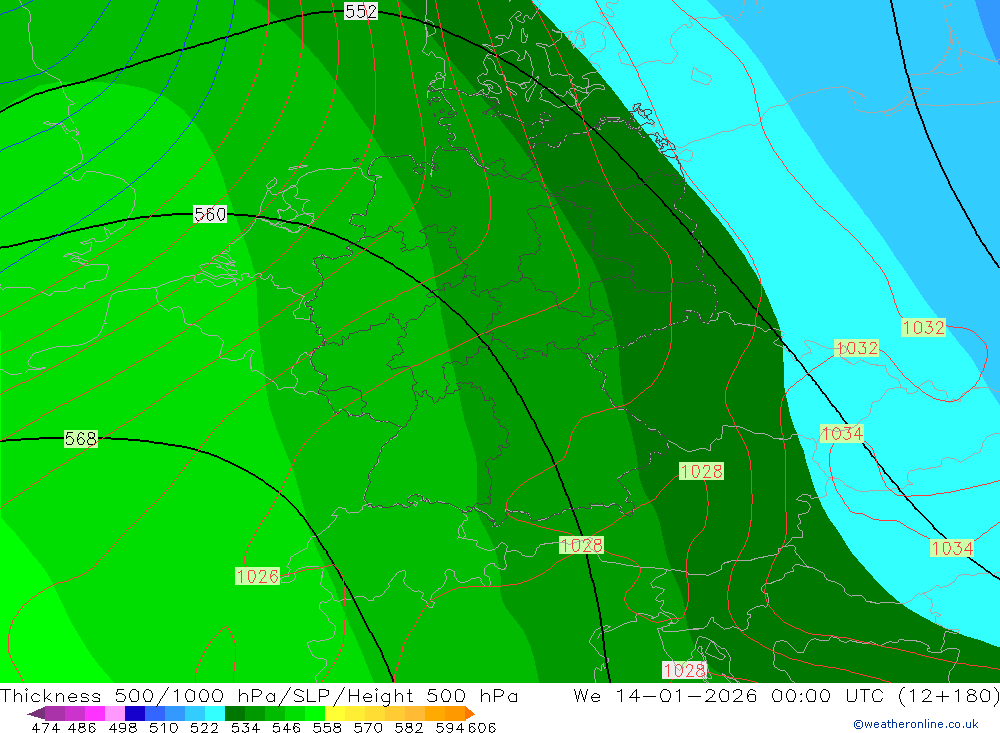This screenshot has height=733, width=1000.
Task: Click the 606 legend value
Action: (482, 727)
